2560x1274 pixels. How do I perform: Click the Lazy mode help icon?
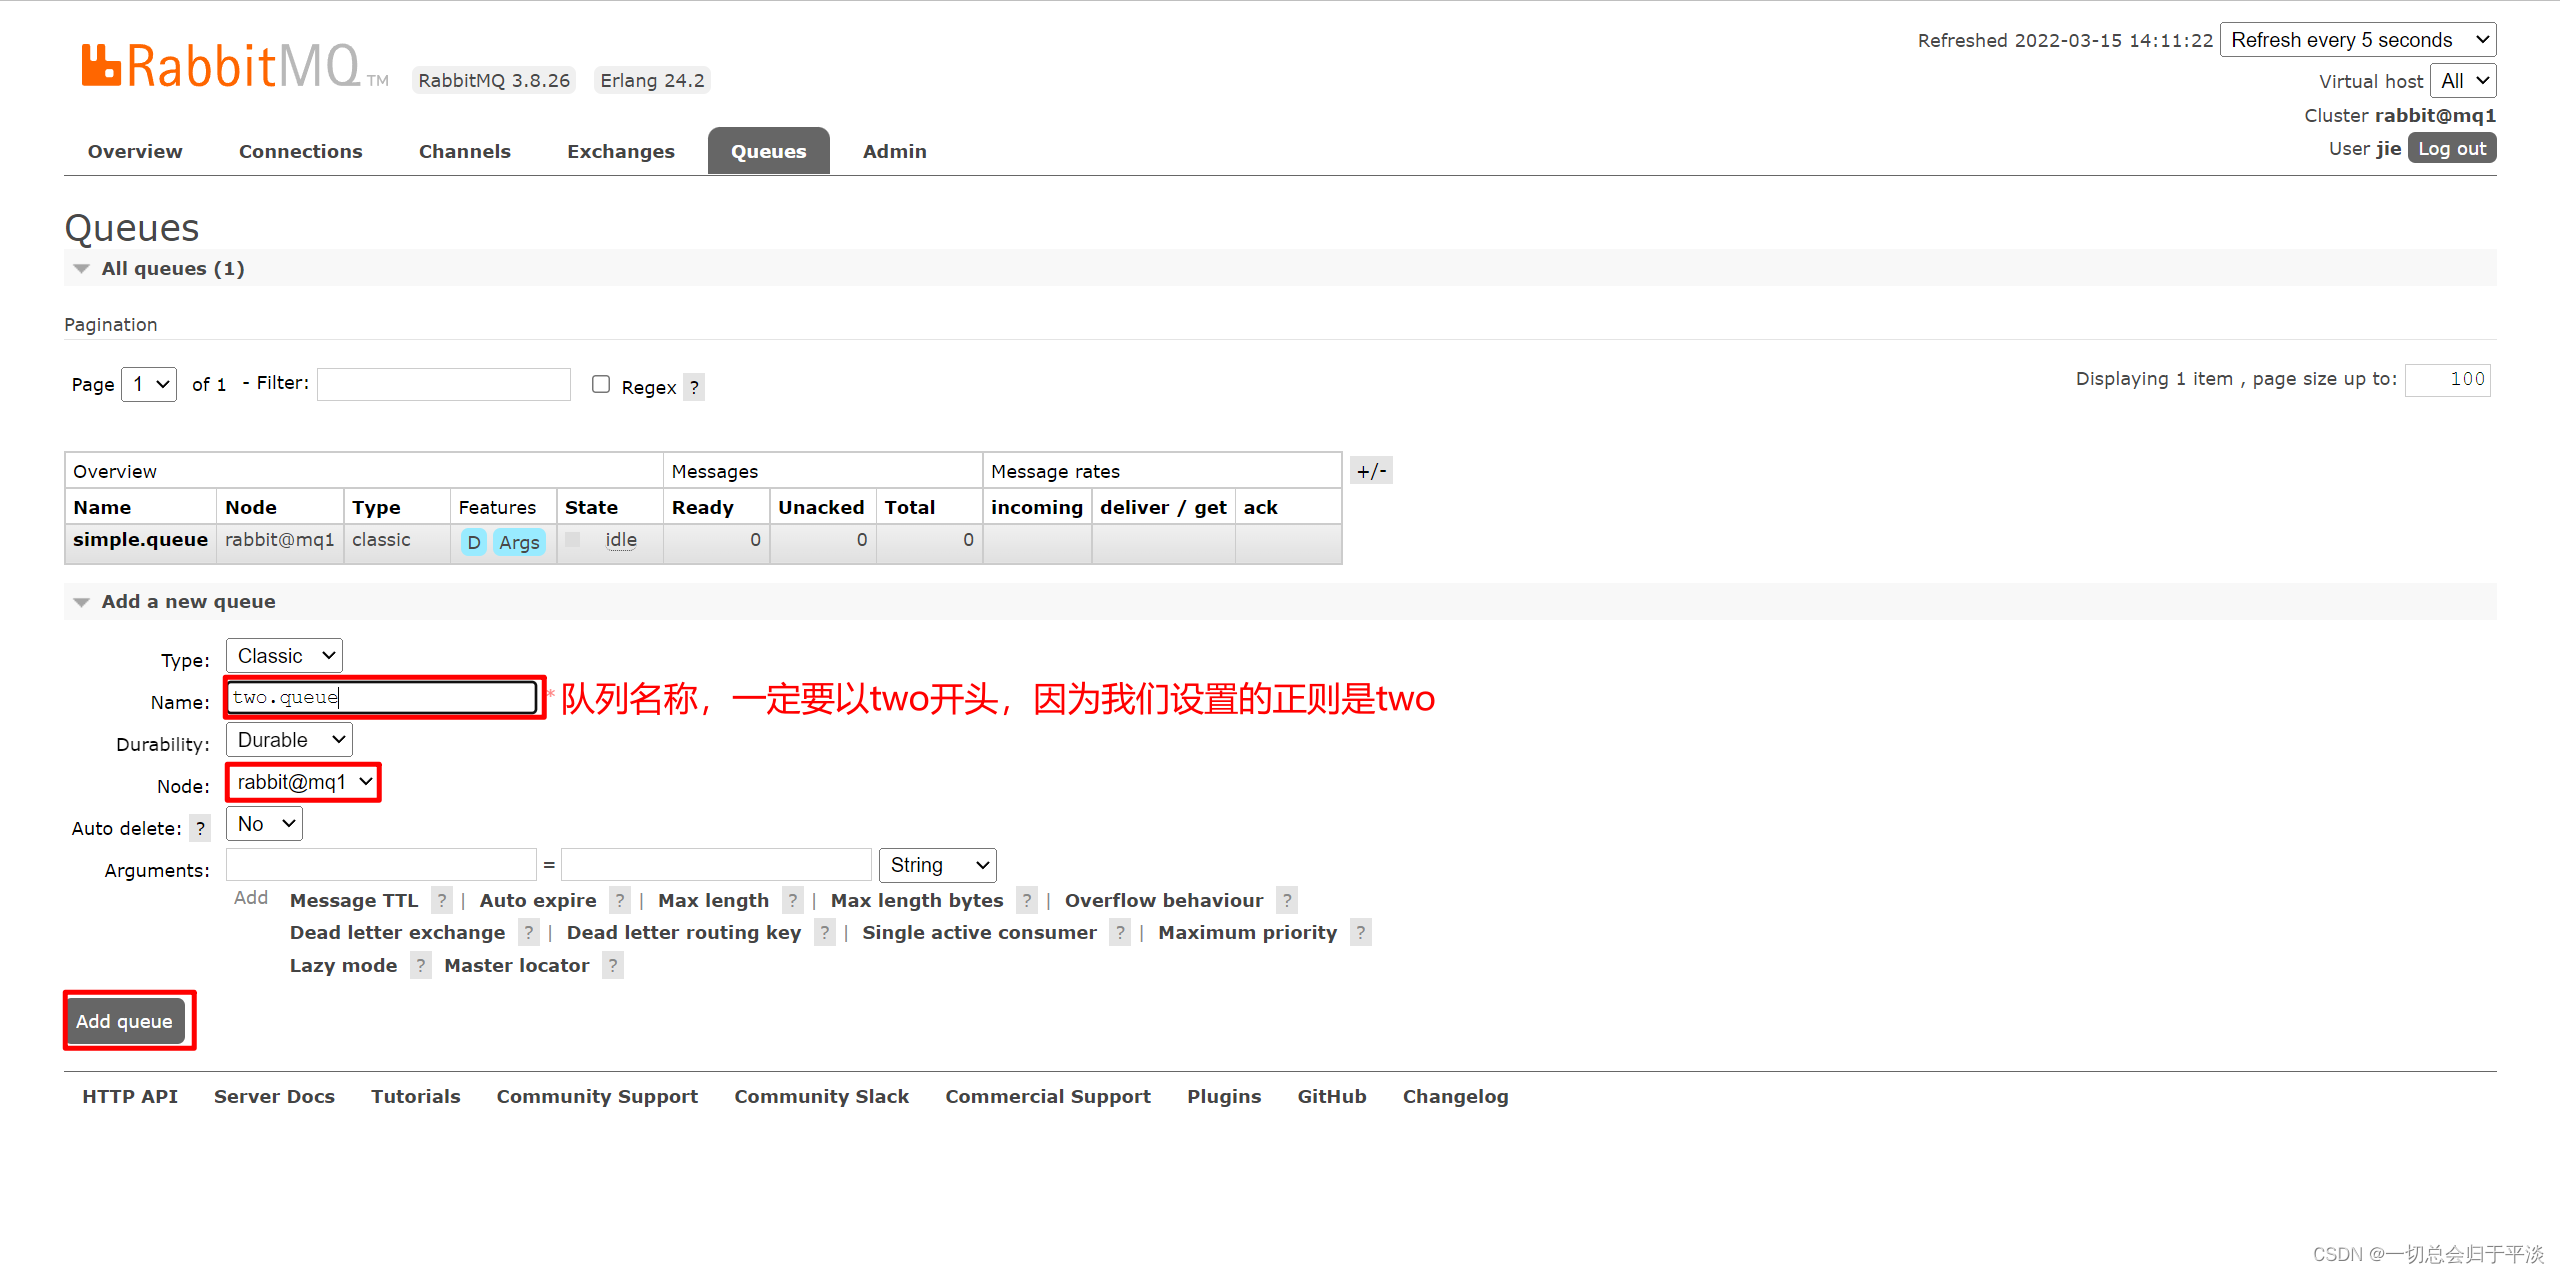coord(420,965)
